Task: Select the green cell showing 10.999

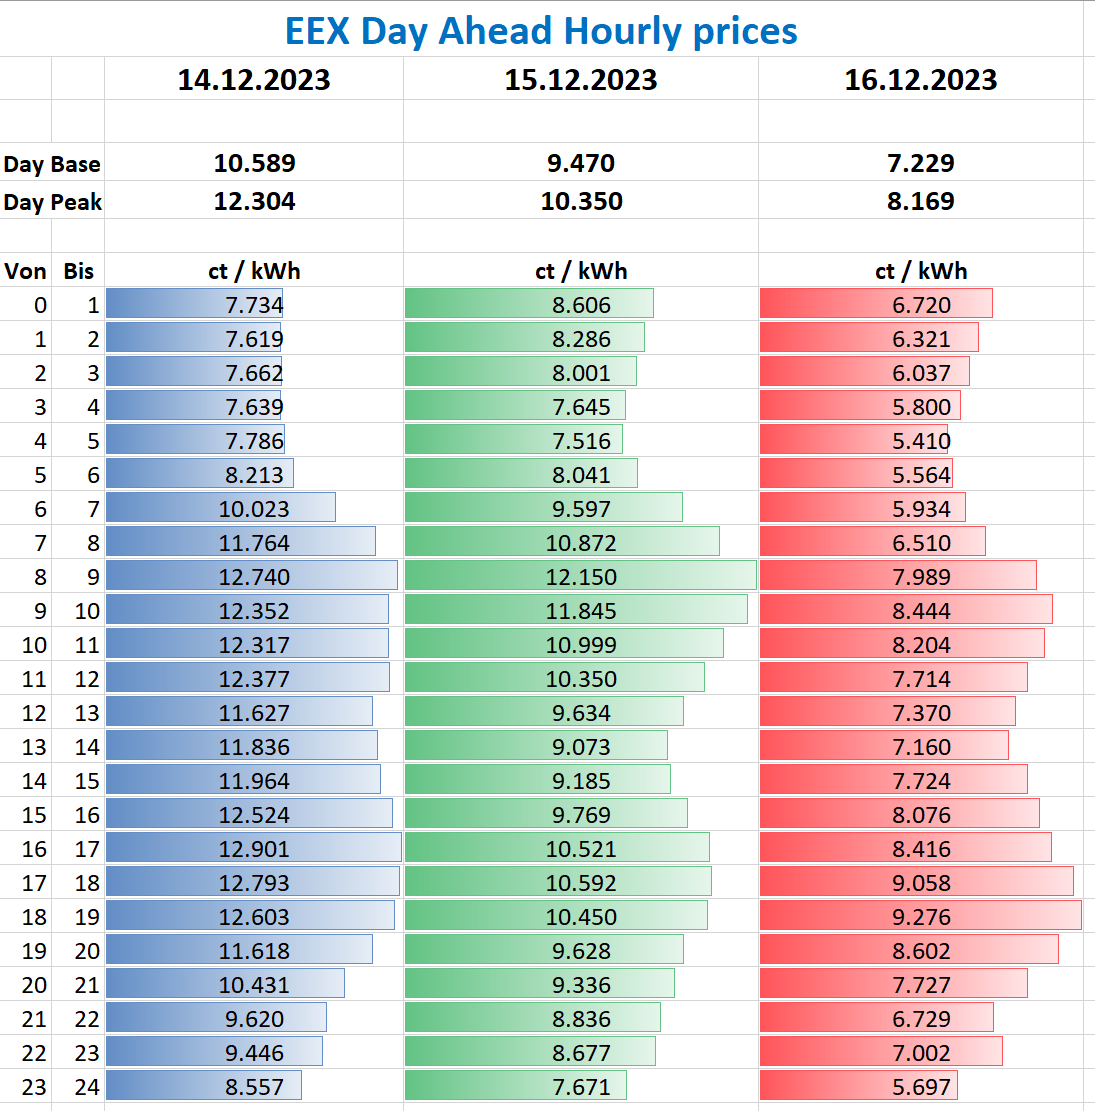Action: 580,644
